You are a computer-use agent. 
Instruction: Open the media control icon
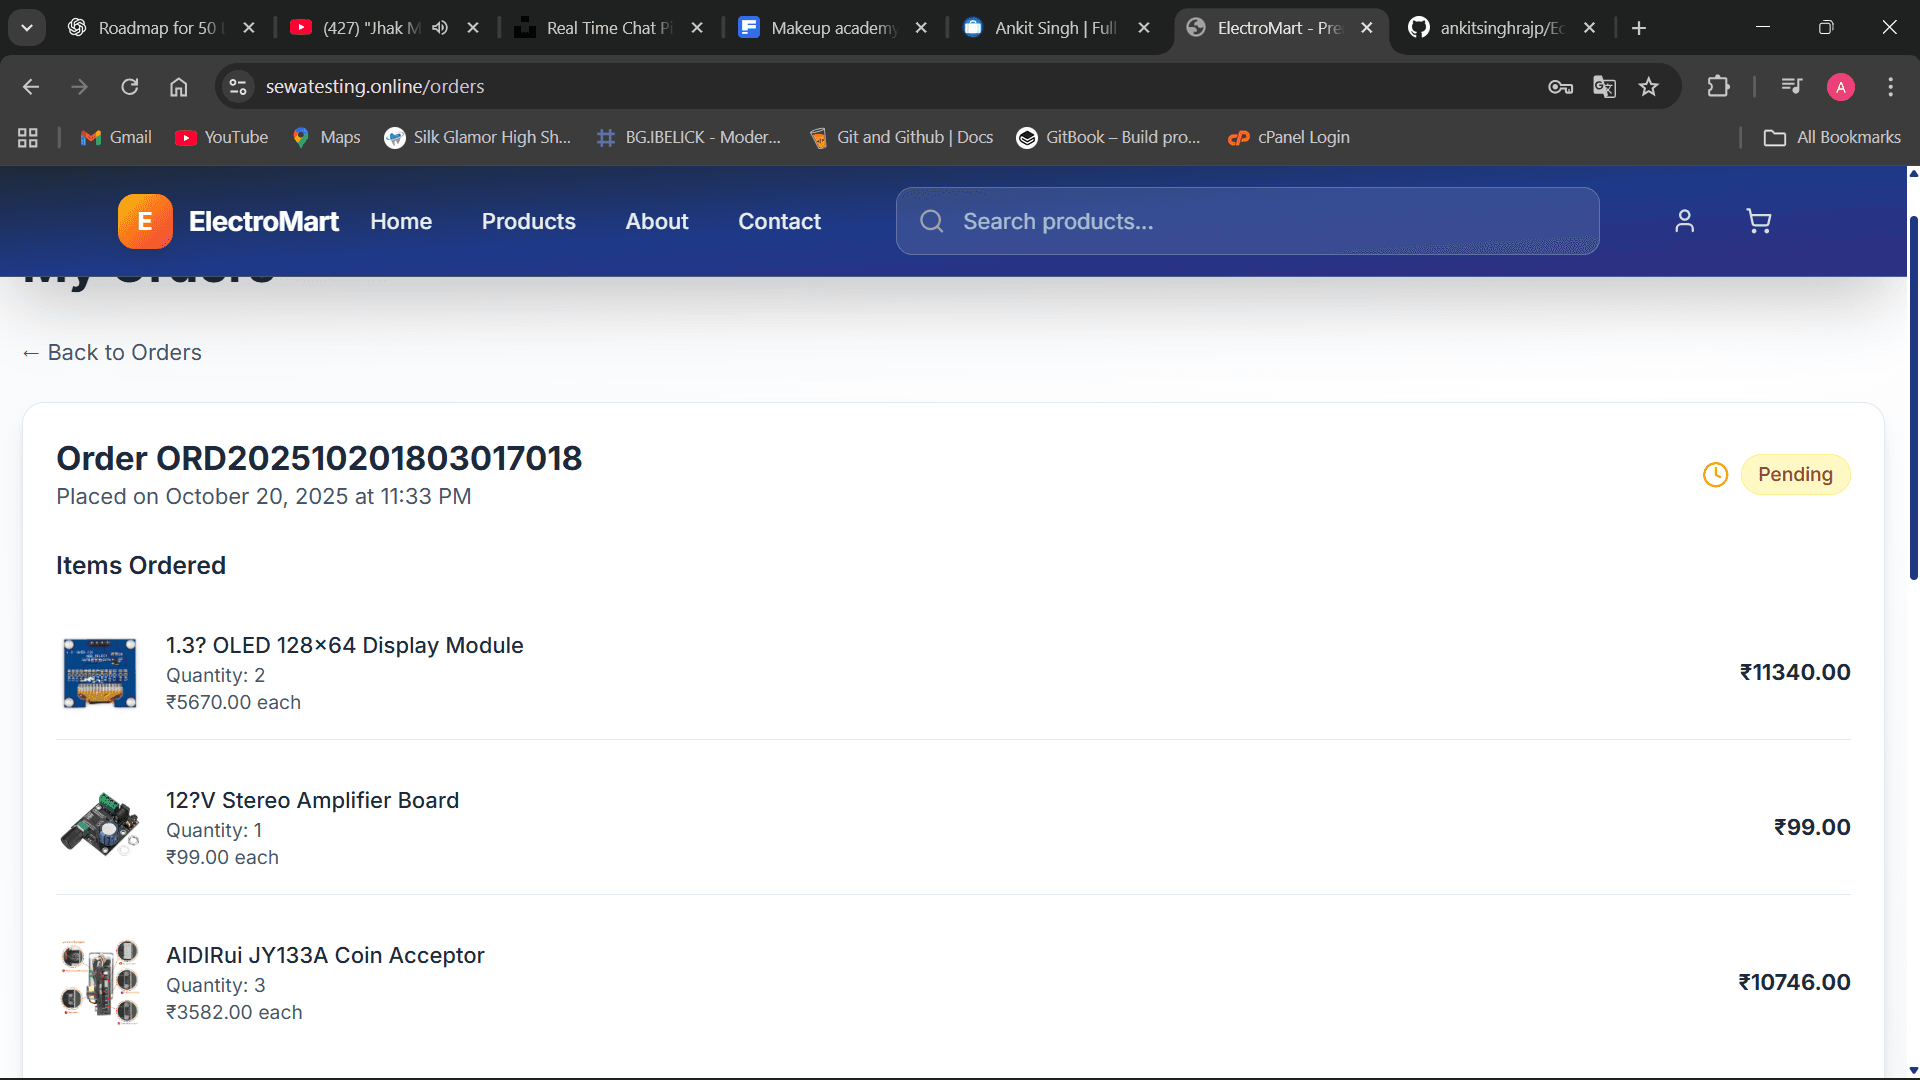(x=1791, y=87)
